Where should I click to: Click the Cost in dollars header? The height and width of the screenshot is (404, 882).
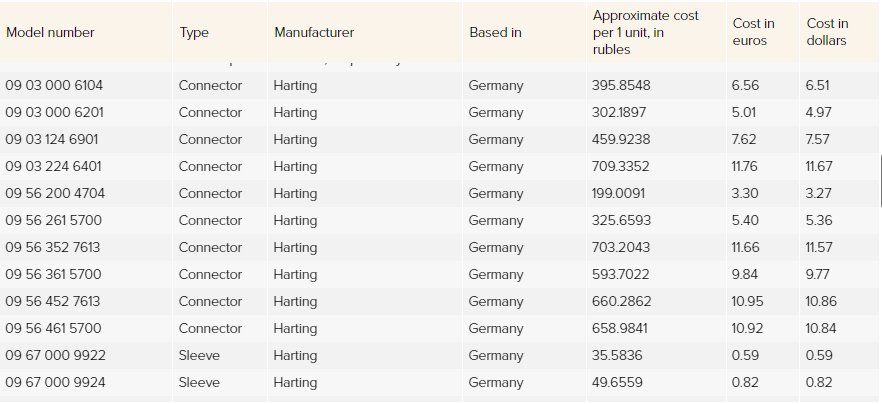[827, 32]
